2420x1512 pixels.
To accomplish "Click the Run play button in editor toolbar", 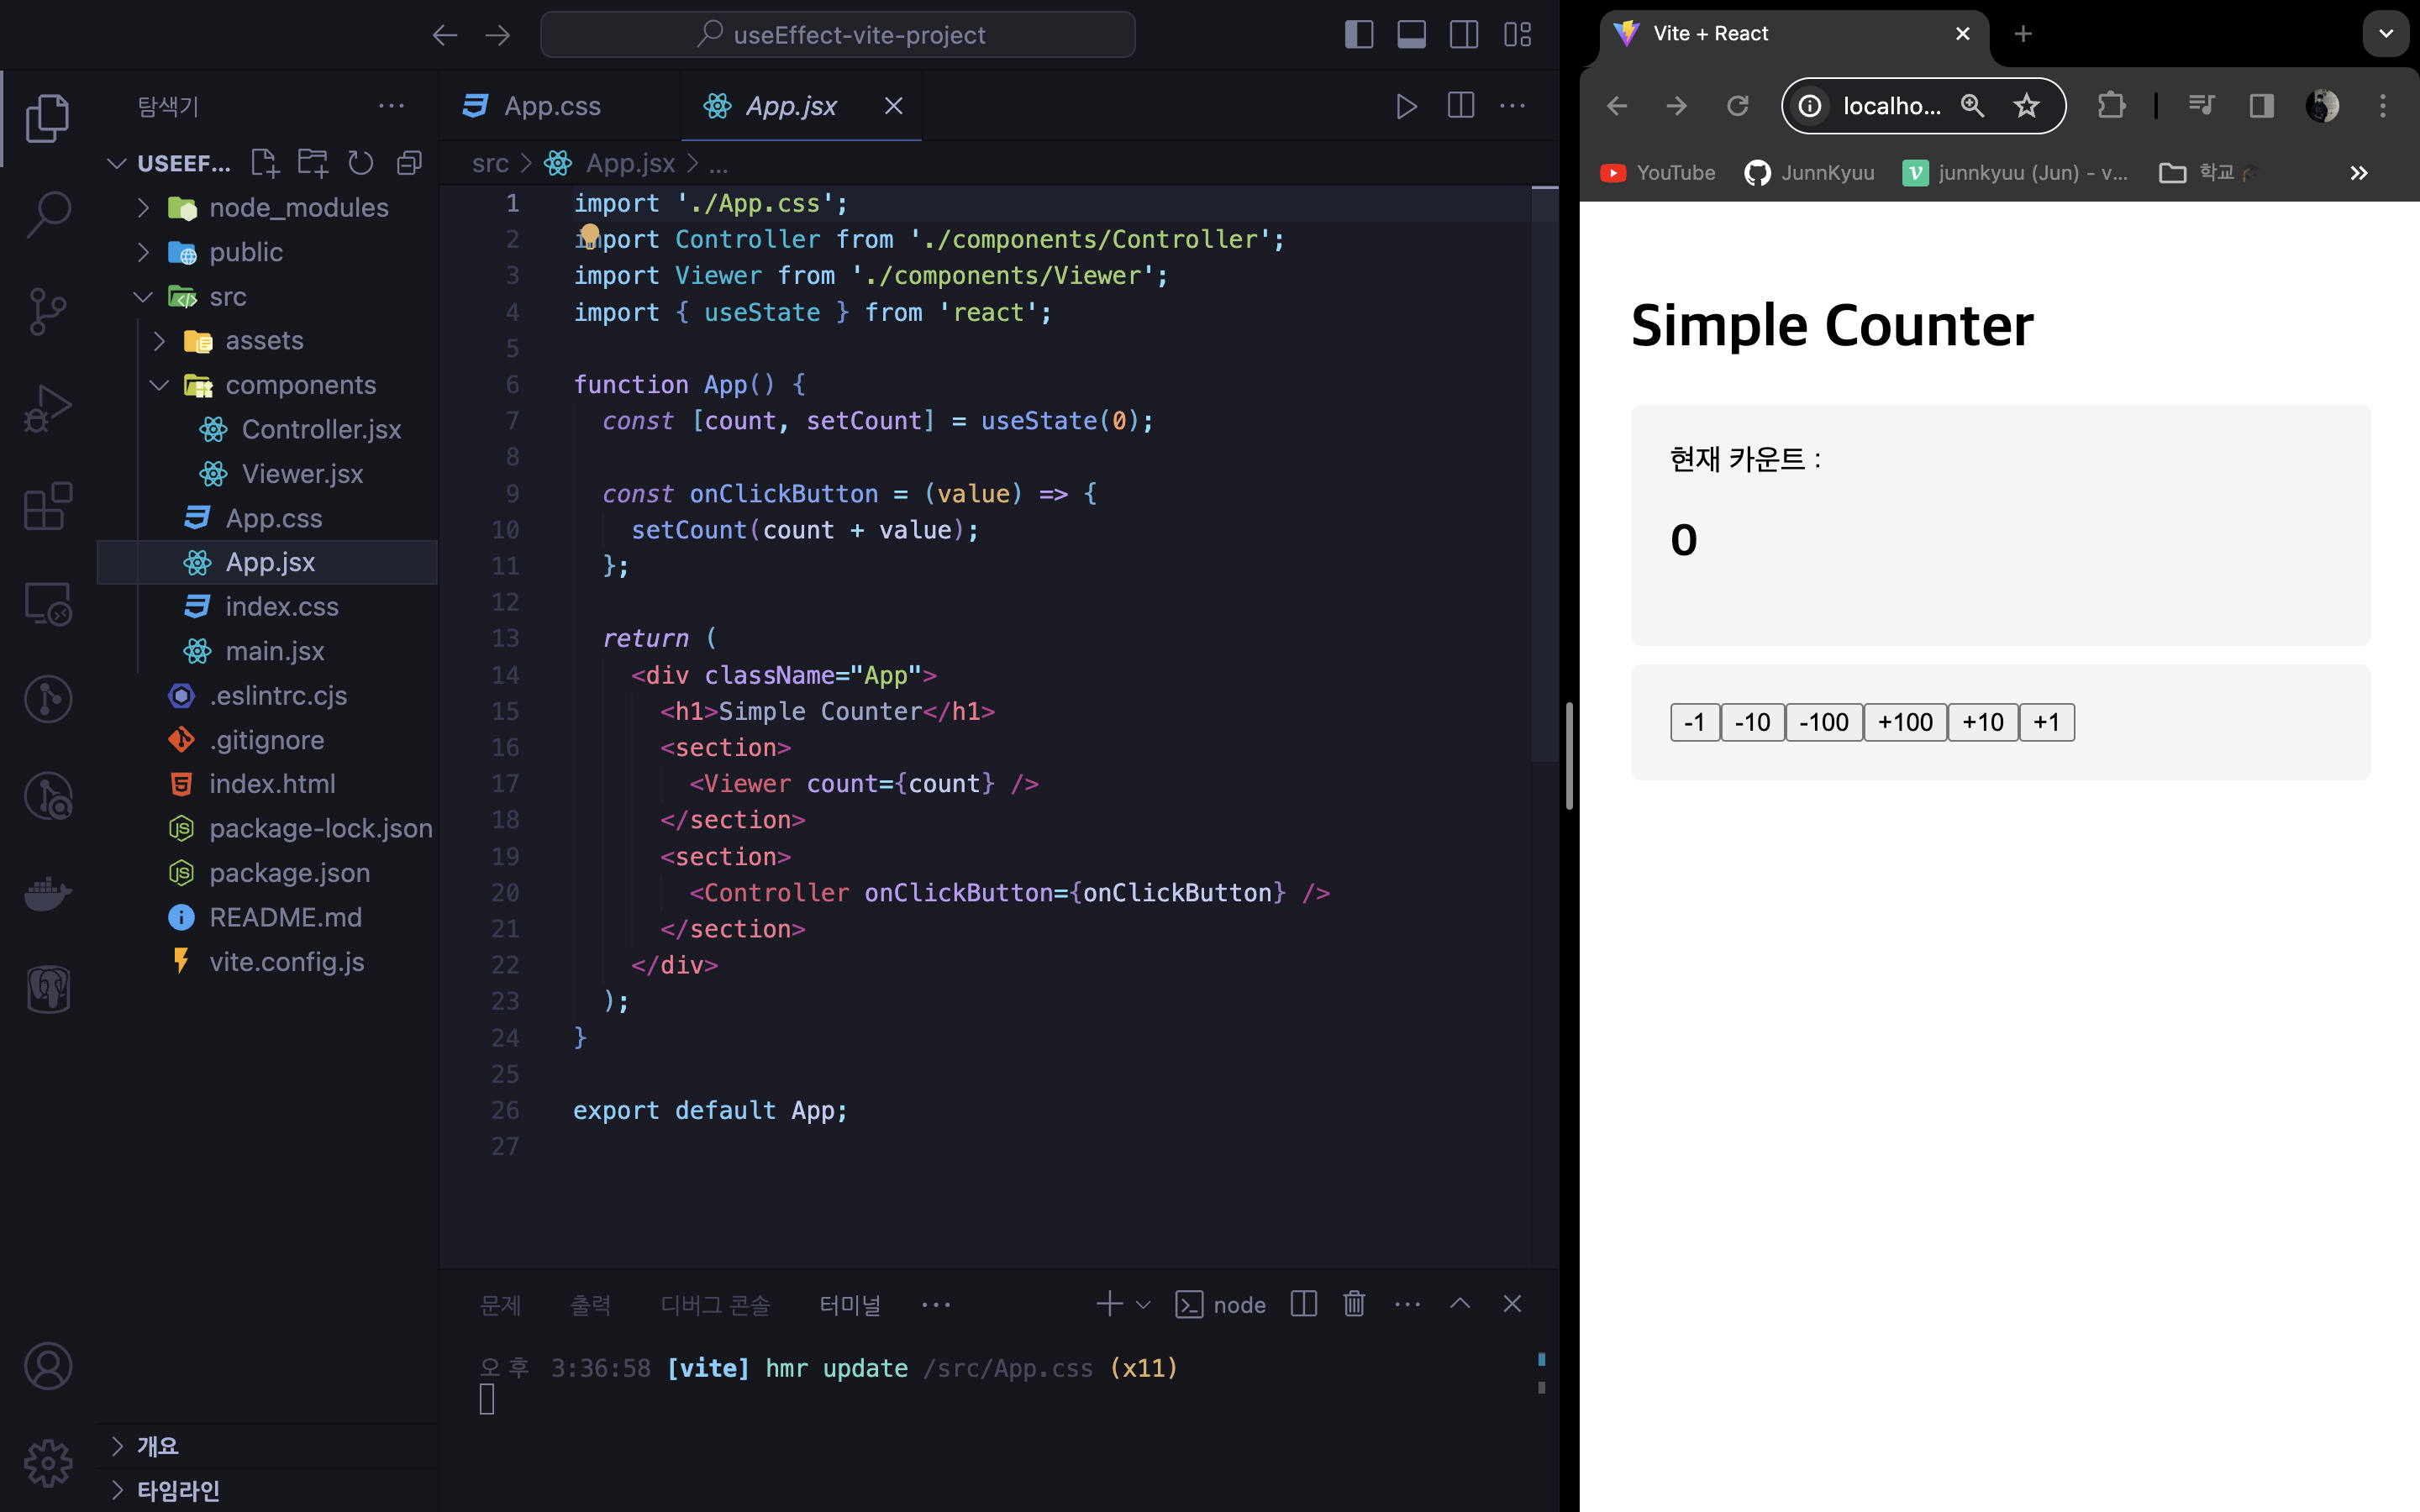I will (x=1406, y=106).
